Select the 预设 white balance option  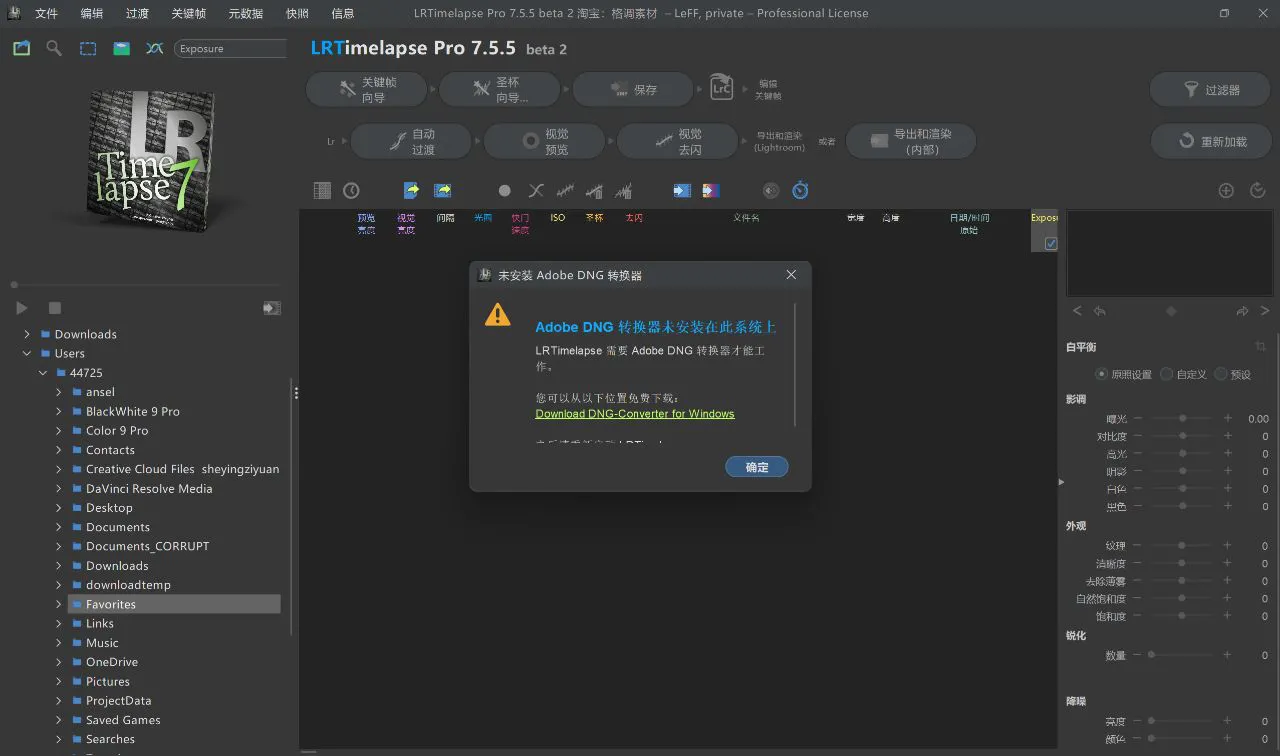(1220, 374)
